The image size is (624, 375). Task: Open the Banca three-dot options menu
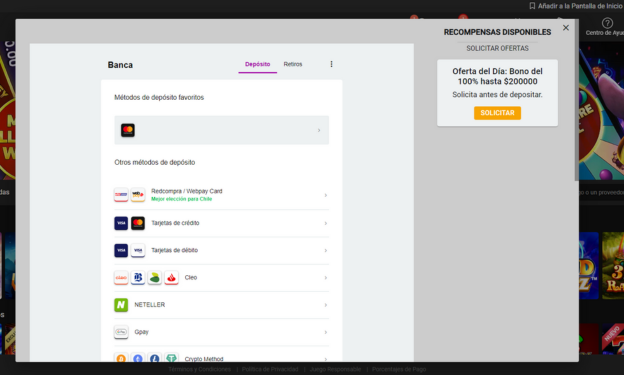pos(331,64)
